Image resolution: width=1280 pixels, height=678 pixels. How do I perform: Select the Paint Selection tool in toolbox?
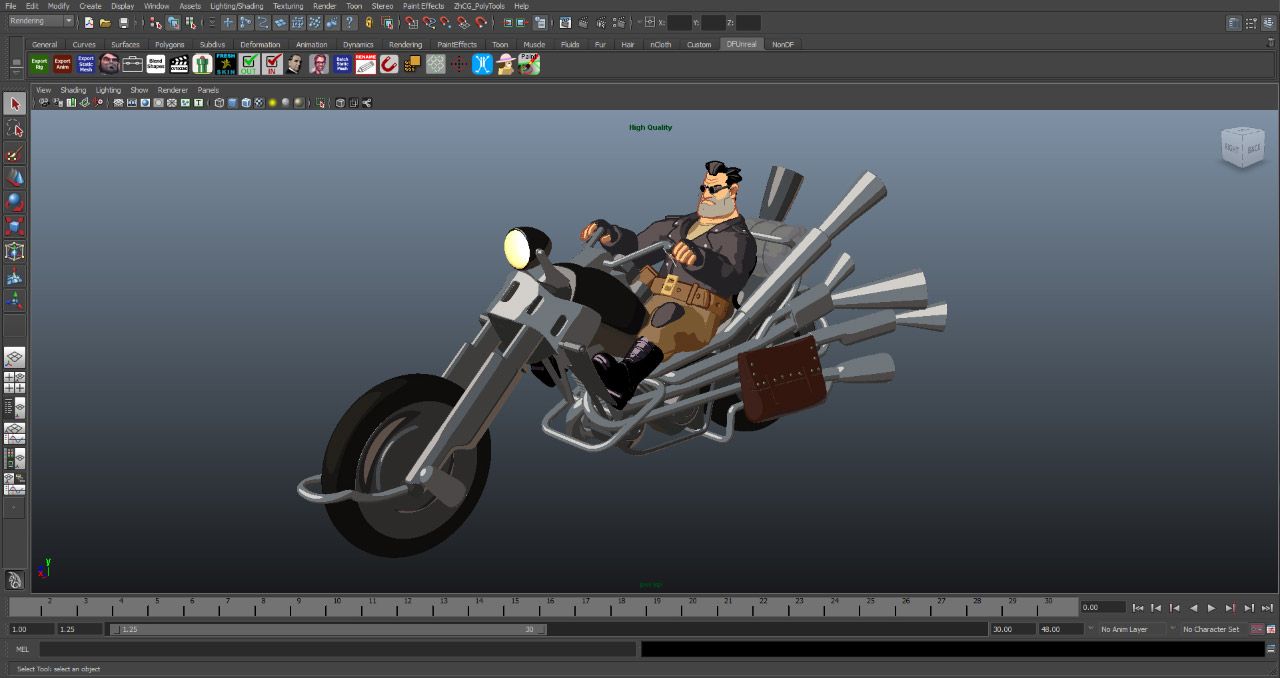tap(14, 154)
